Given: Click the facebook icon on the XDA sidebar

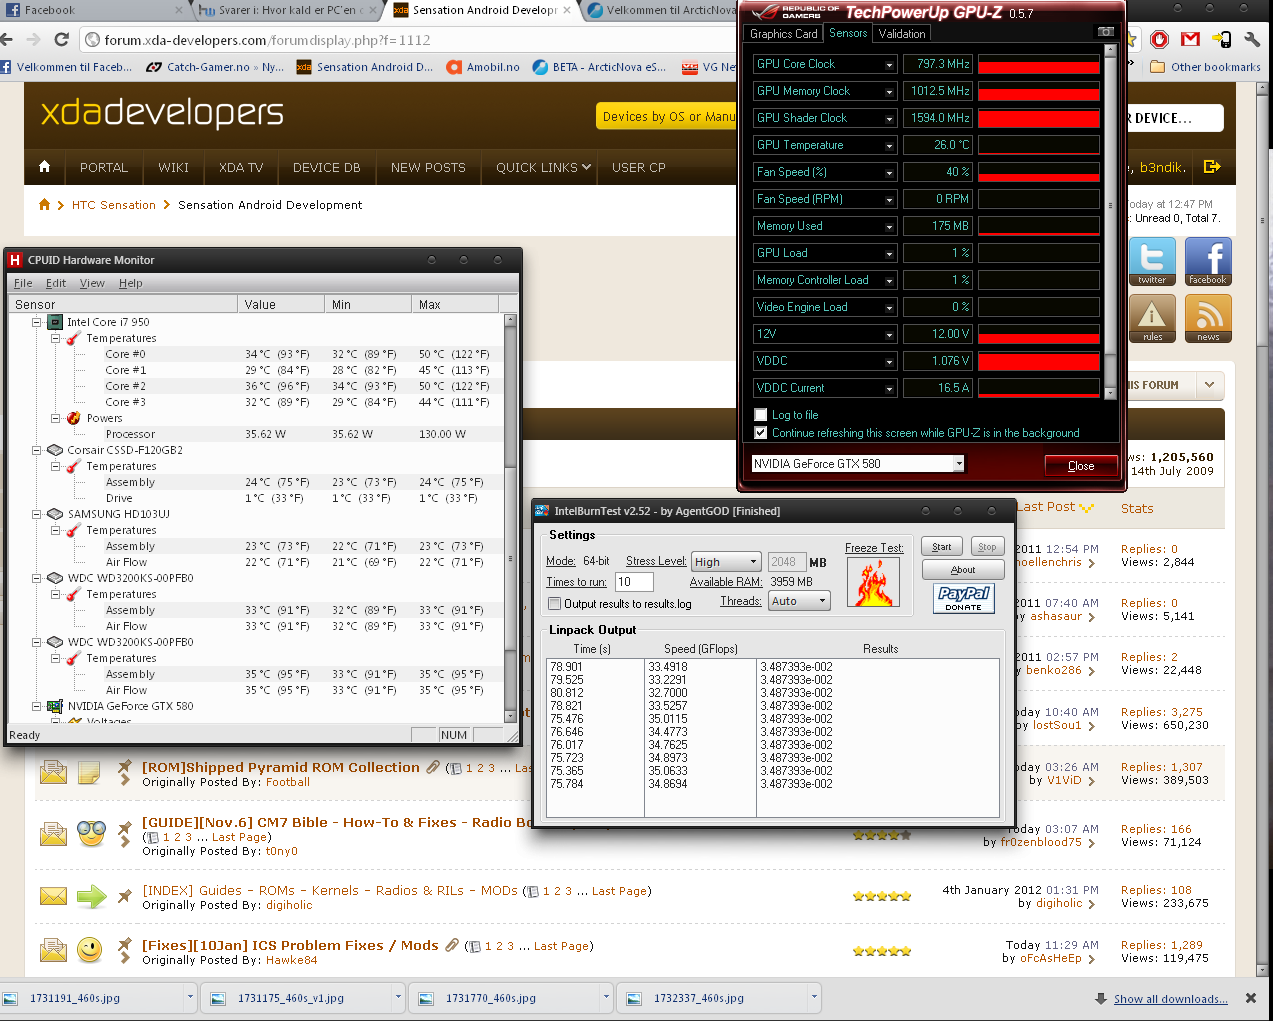Looking at the screenshot, I should 1208,262.
